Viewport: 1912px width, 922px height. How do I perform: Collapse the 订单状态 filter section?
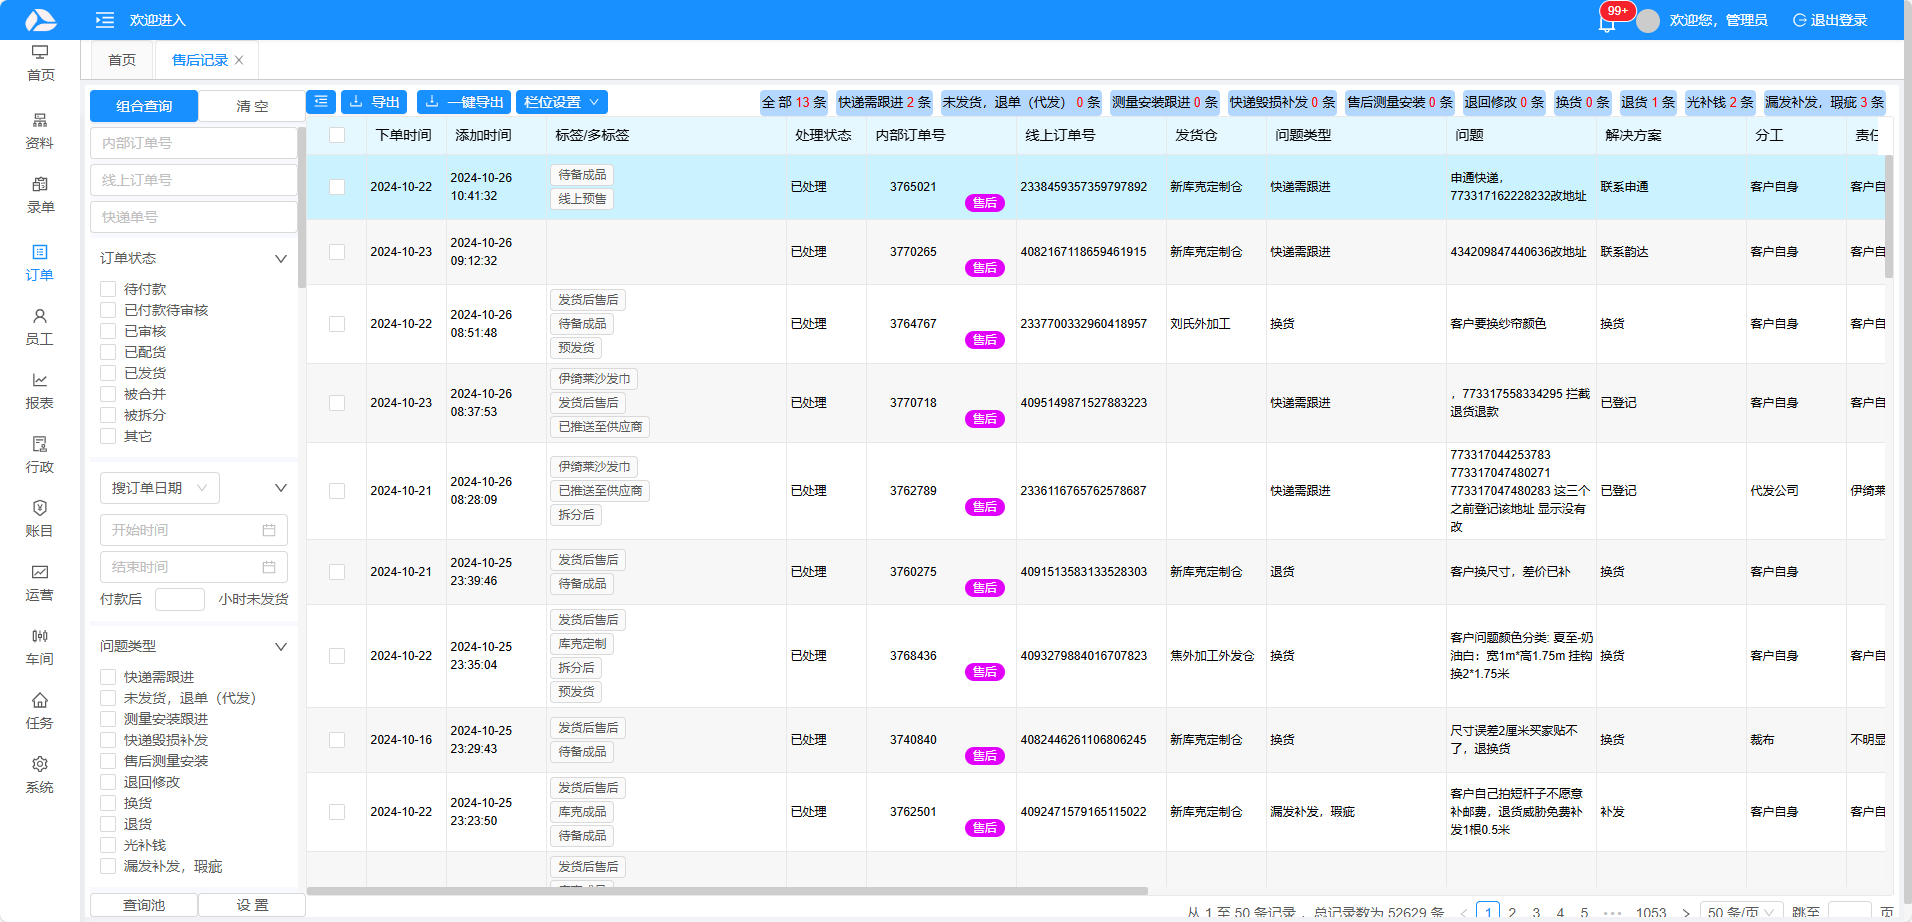281,258
